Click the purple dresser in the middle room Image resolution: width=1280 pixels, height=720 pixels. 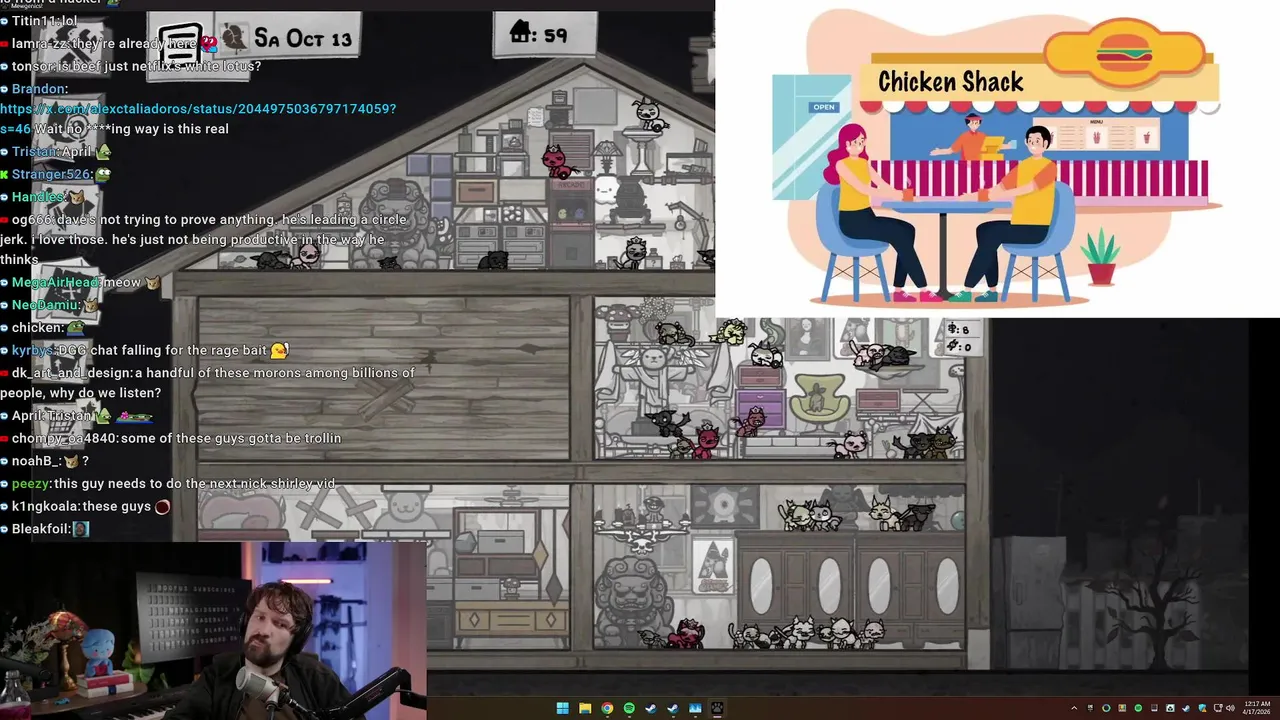(759, 408)
